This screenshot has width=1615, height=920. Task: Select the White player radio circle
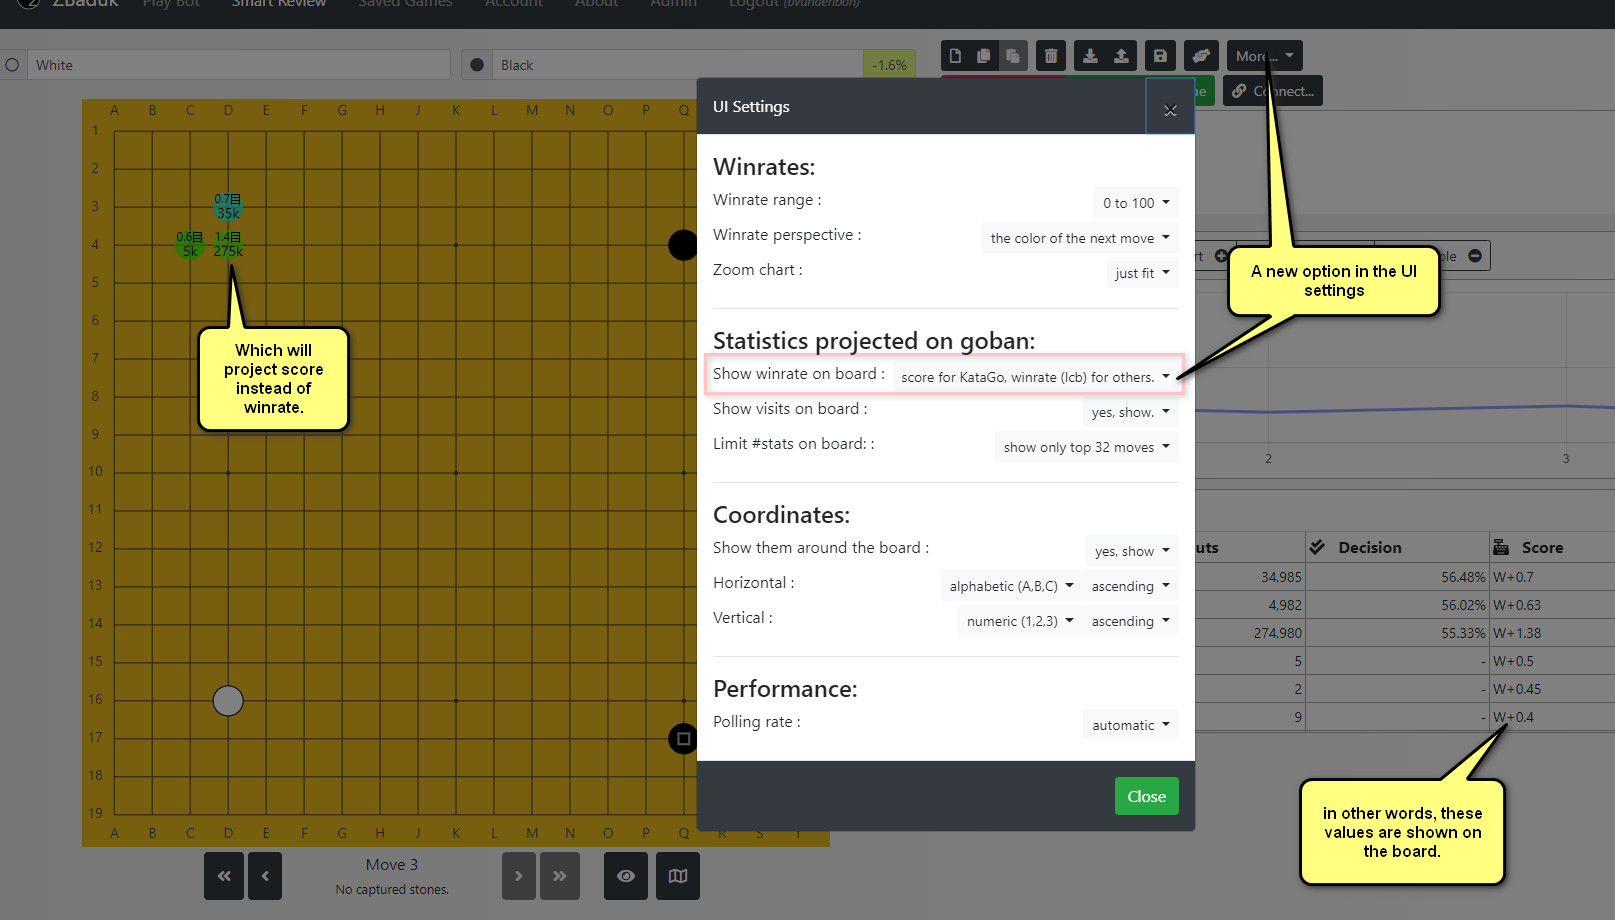point(12,65)
